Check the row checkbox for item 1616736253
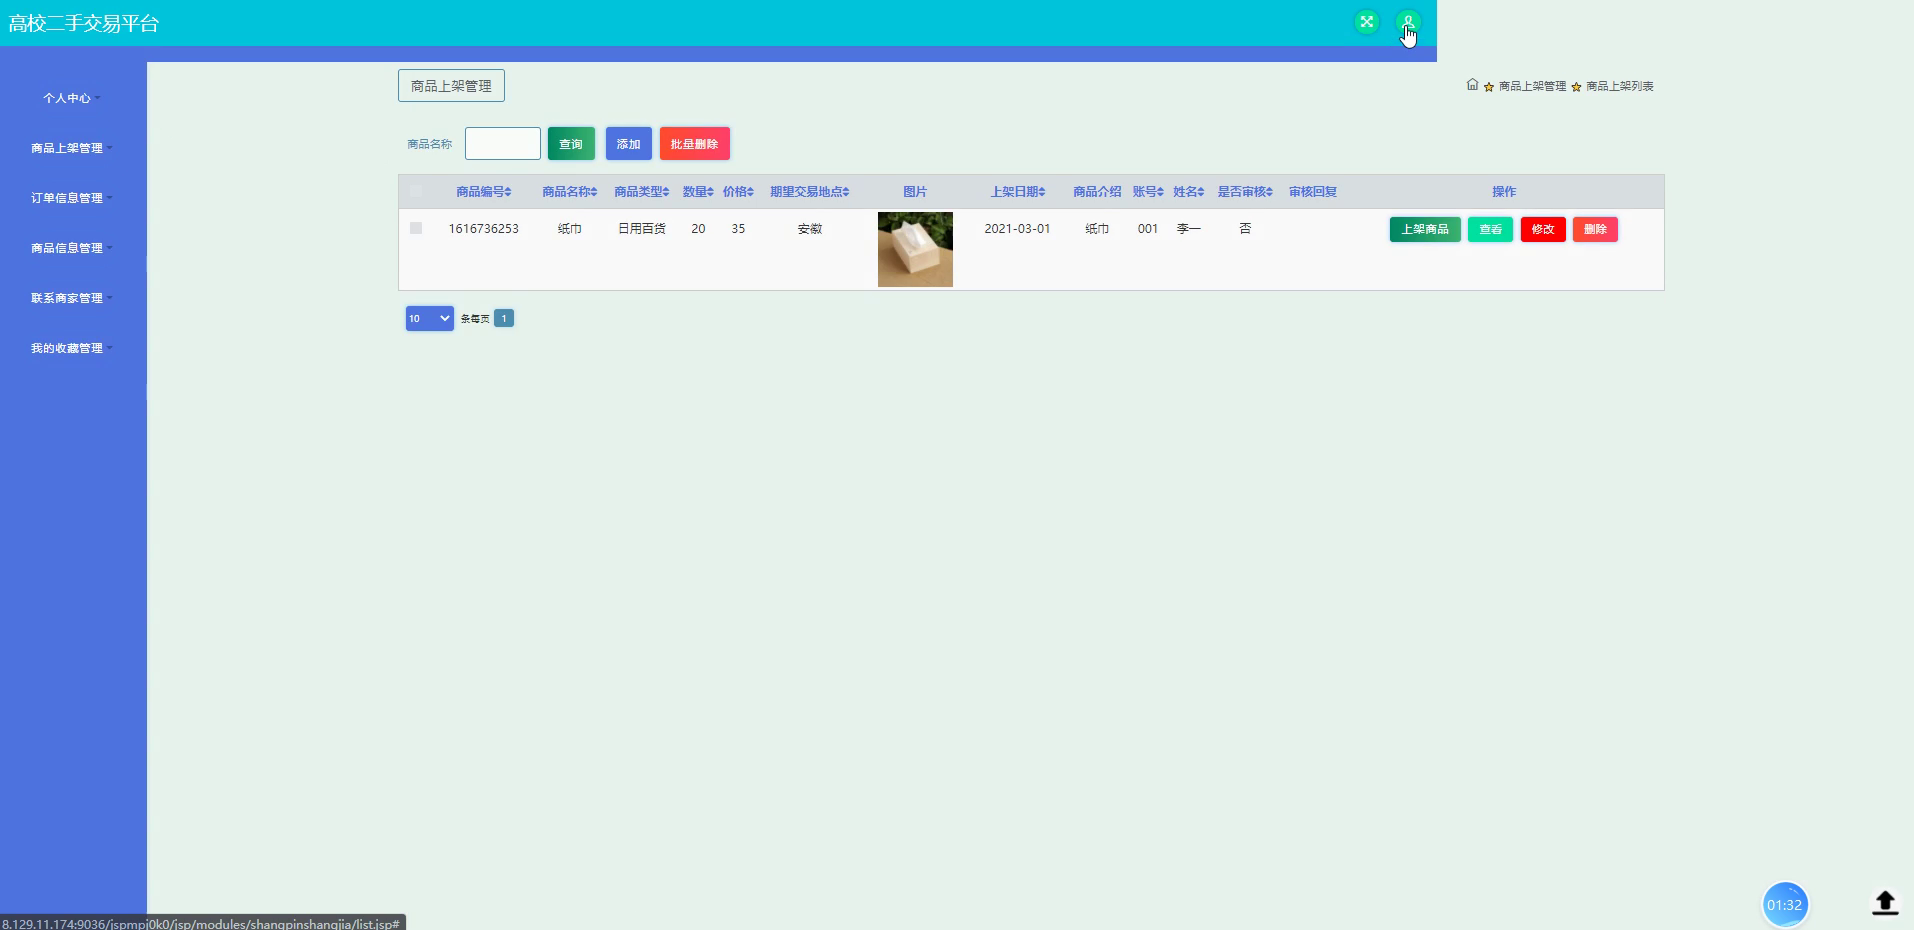 (x=416, y=228)
